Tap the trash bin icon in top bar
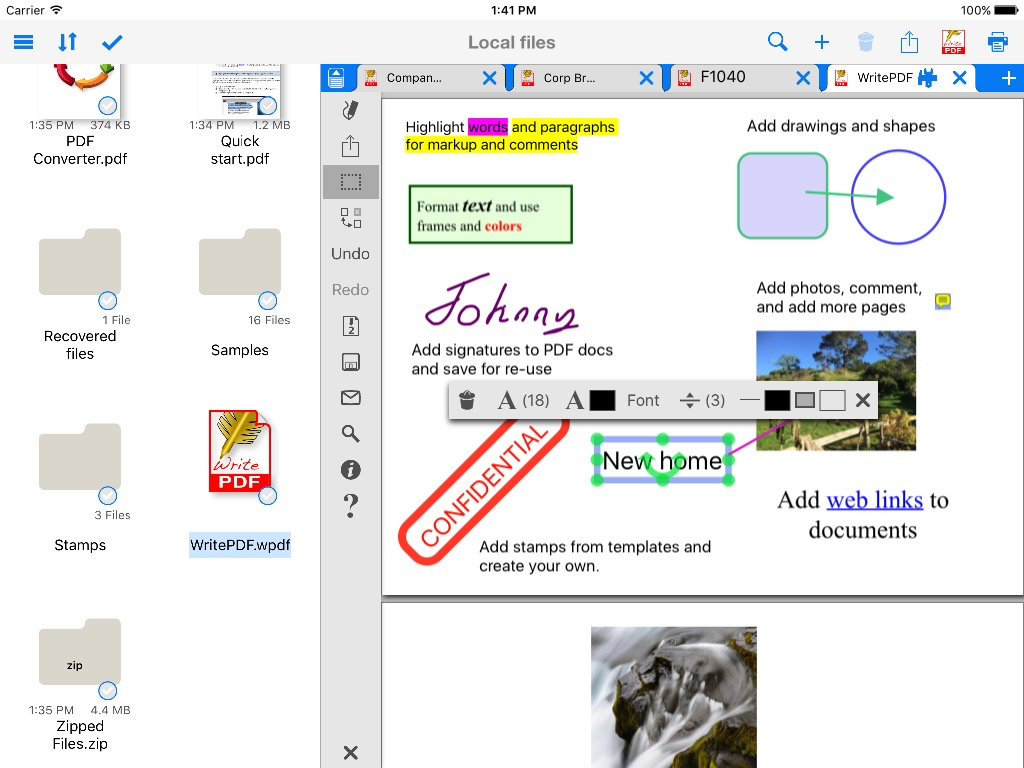 pos(865,42)
